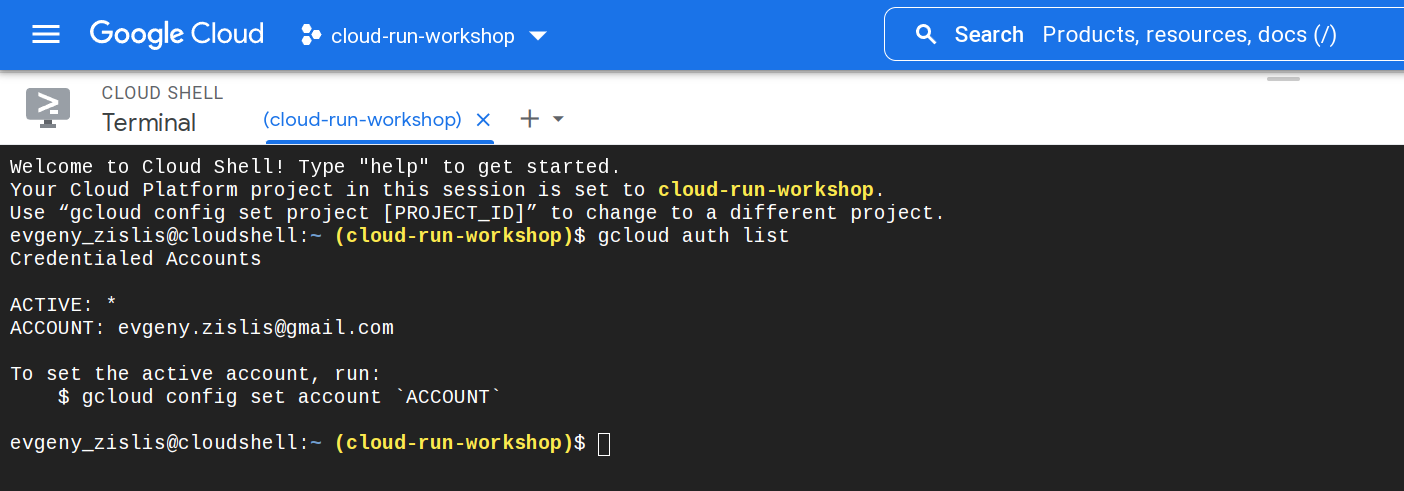Expand the project selector dropdown arrow
This screenshot has height=491, width=1404.
538,36
